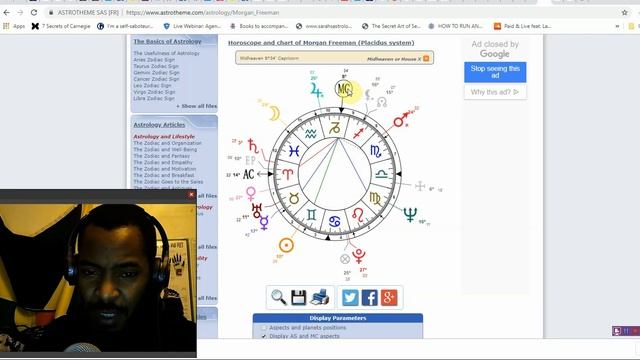This screenshot has width=640, height=360.
Task: Share the chart on Google Plus
Action: tap(389, 298)
